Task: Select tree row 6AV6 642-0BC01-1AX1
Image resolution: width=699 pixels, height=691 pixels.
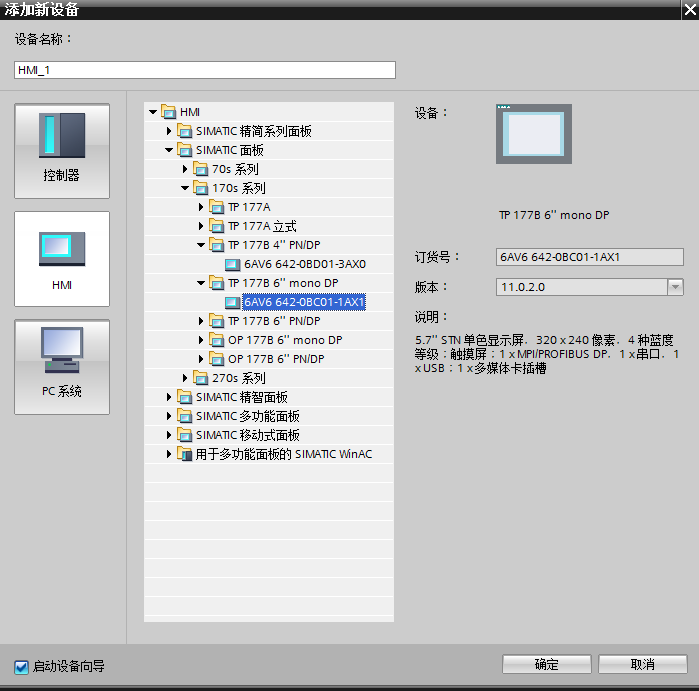Action: point(269,302)
